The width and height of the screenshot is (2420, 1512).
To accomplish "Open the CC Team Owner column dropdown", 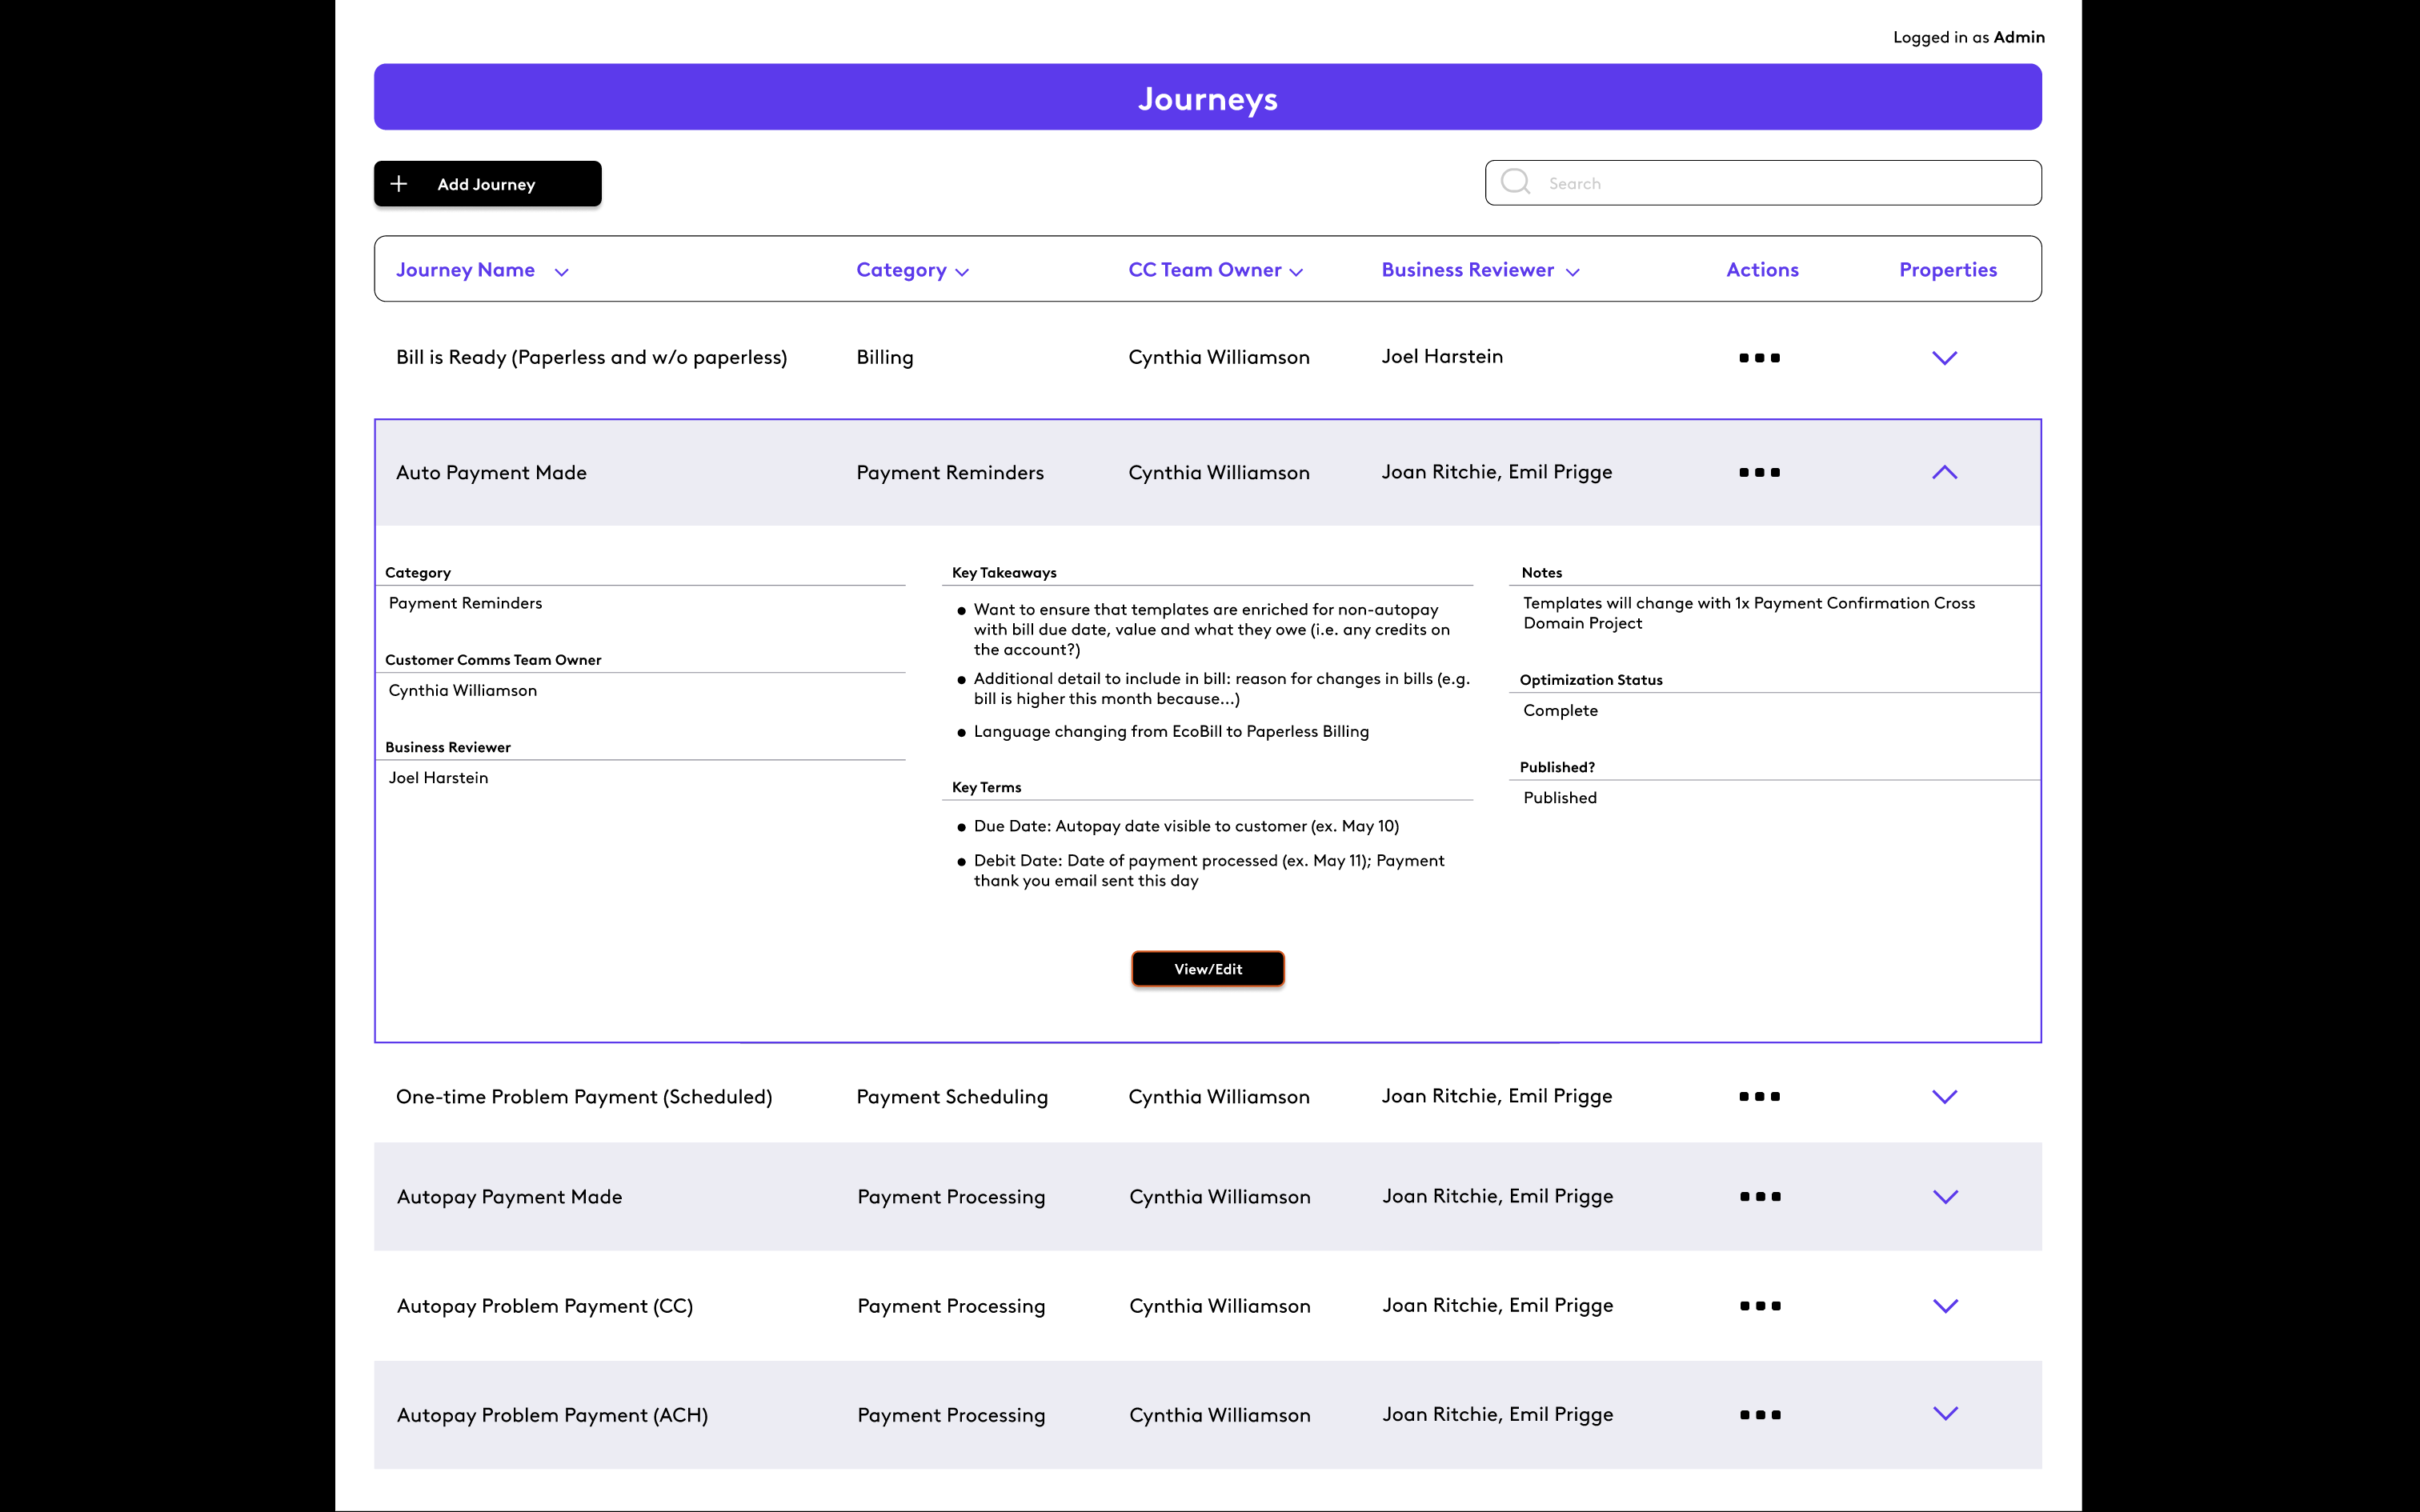I will click(1296, 272).
